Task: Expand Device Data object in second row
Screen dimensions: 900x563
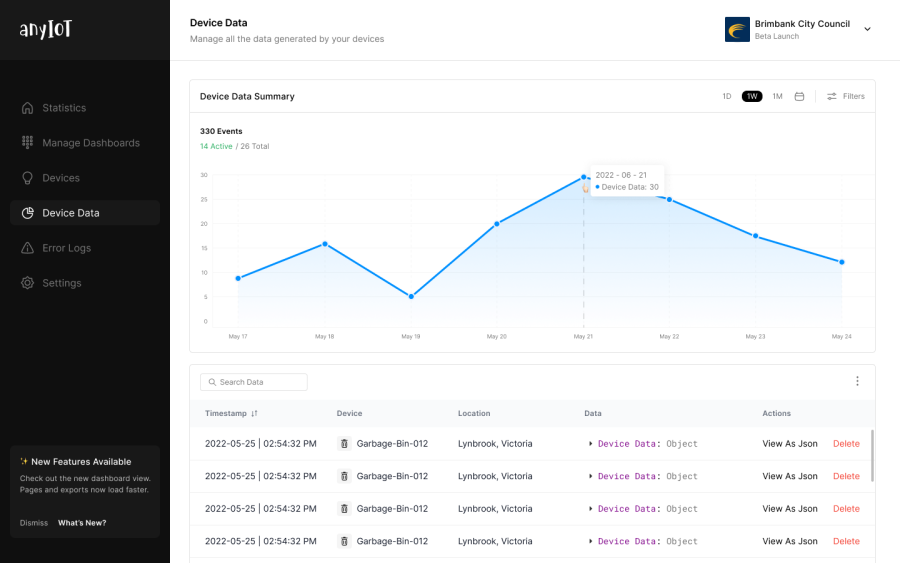Action: point(591,476)
